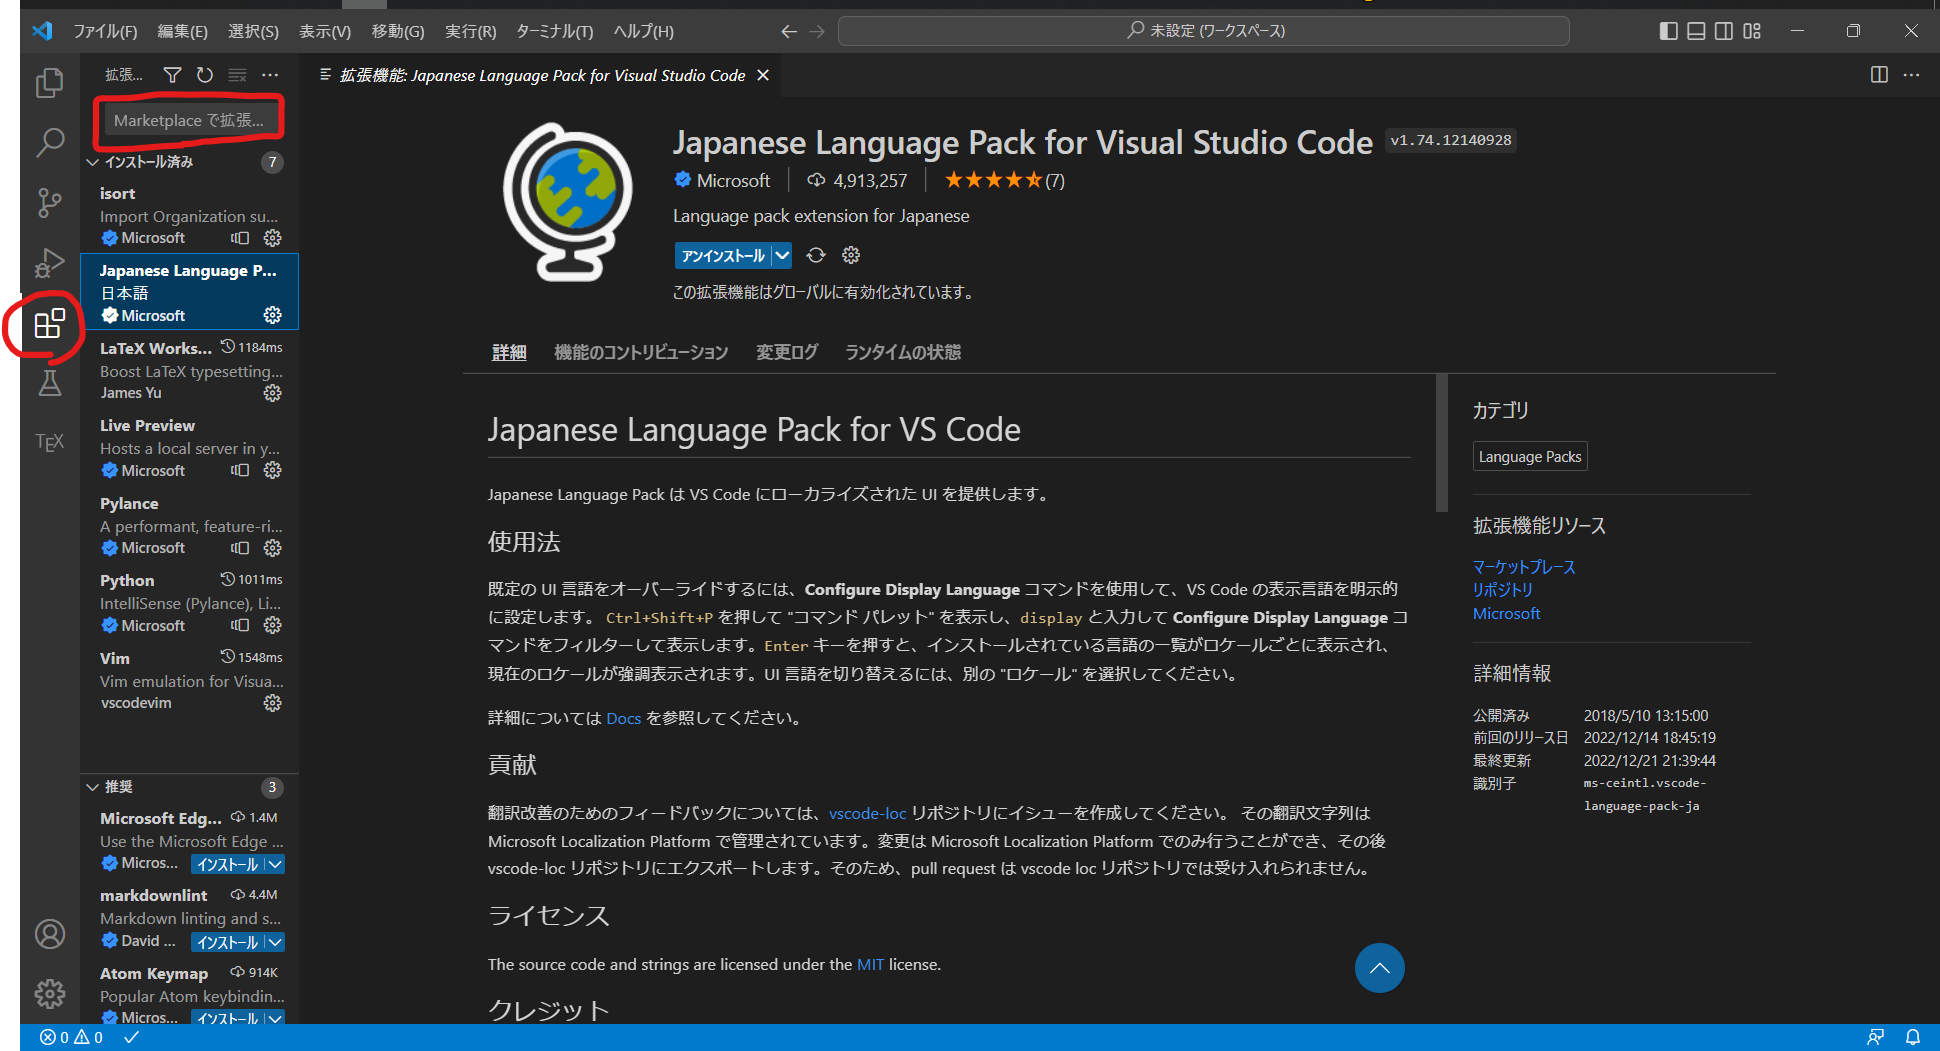
Task: Open the Search view icon
Action: 49,143
